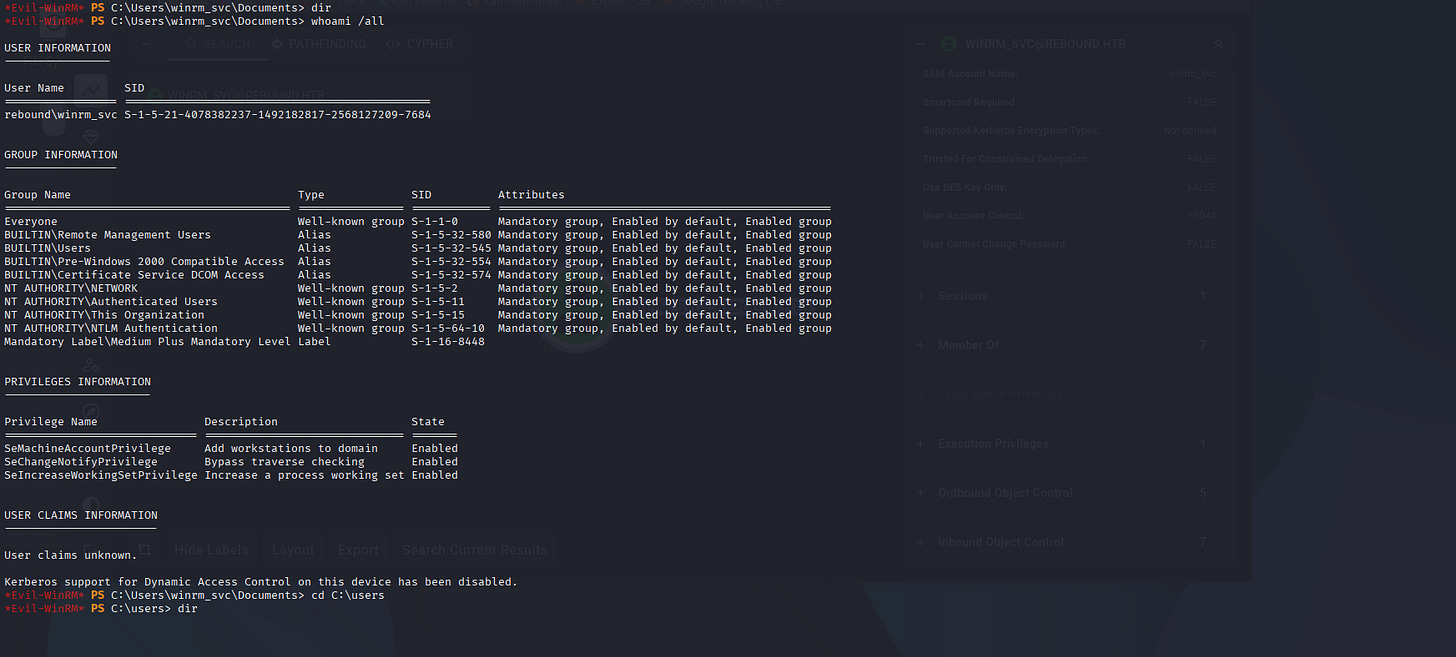Click the user avatar icon in entity panel
Image resolution: width=1456 pixels, height=657 pixels.
coord(948,44)
